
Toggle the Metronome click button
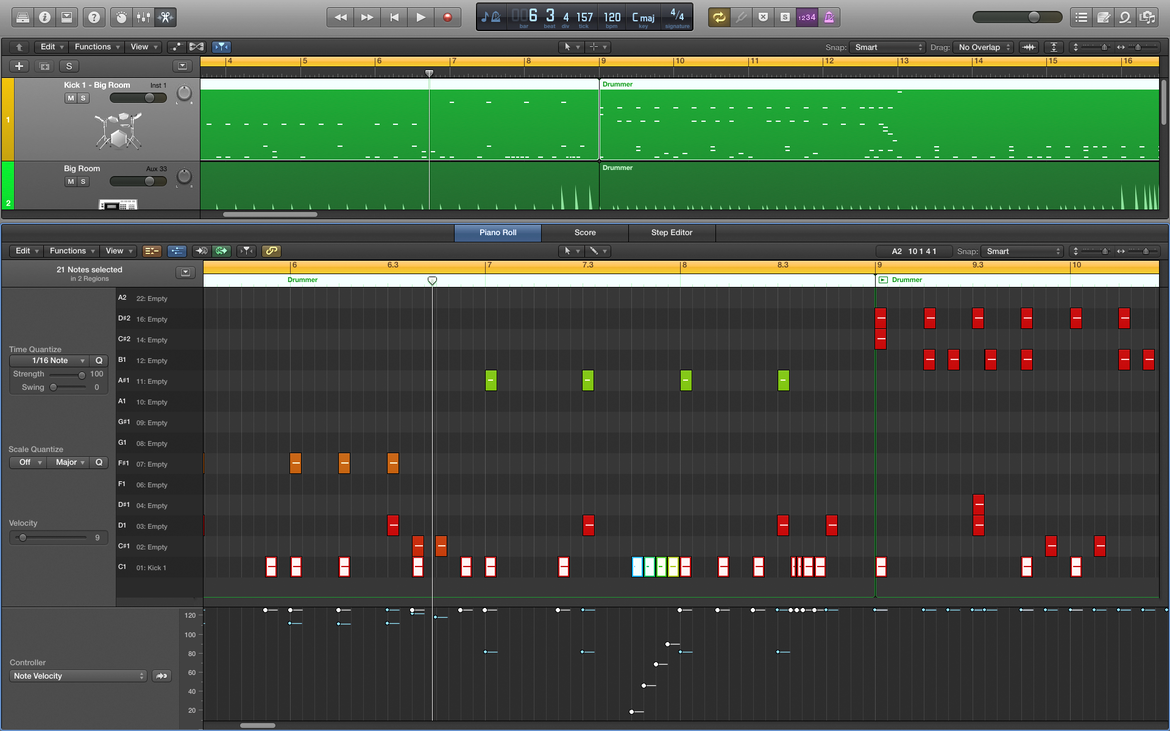(x=829, y=16)
